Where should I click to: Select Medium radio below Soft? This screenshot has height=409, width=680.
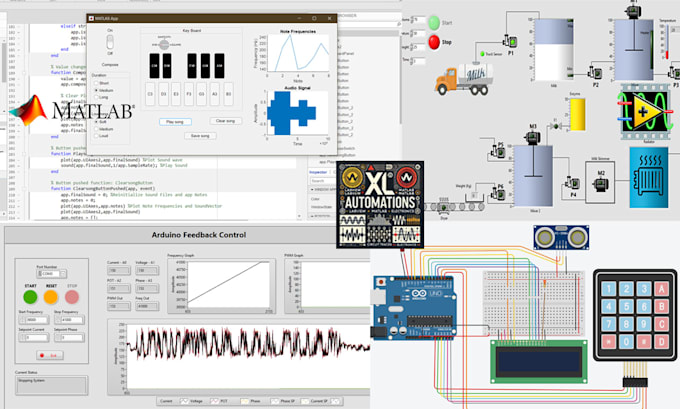coord(96,129)
